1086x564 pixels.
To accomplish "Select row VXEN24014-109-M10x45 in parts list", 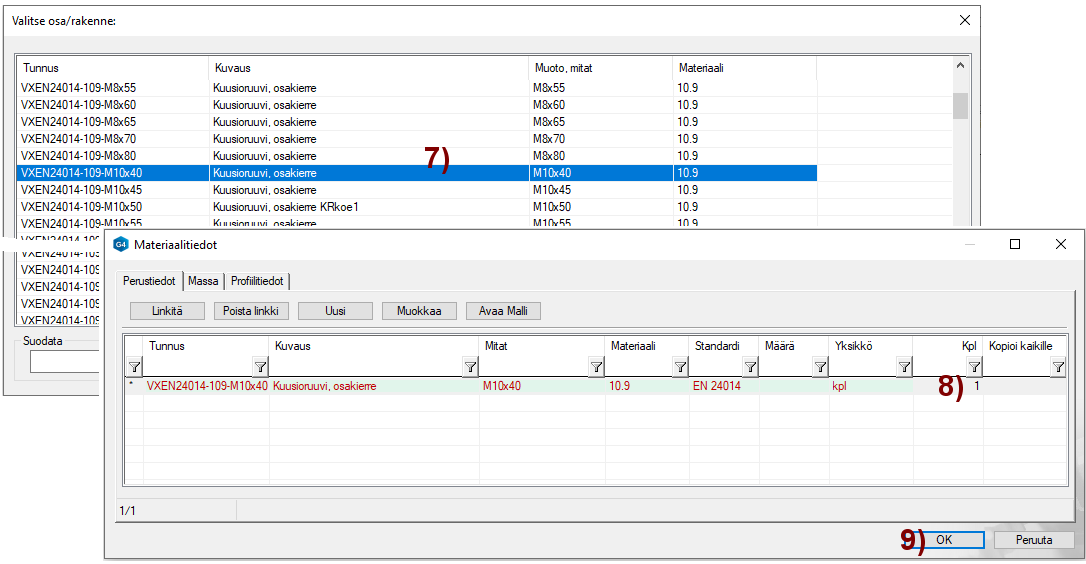I will pyautogui.click(x=81, y=190).
